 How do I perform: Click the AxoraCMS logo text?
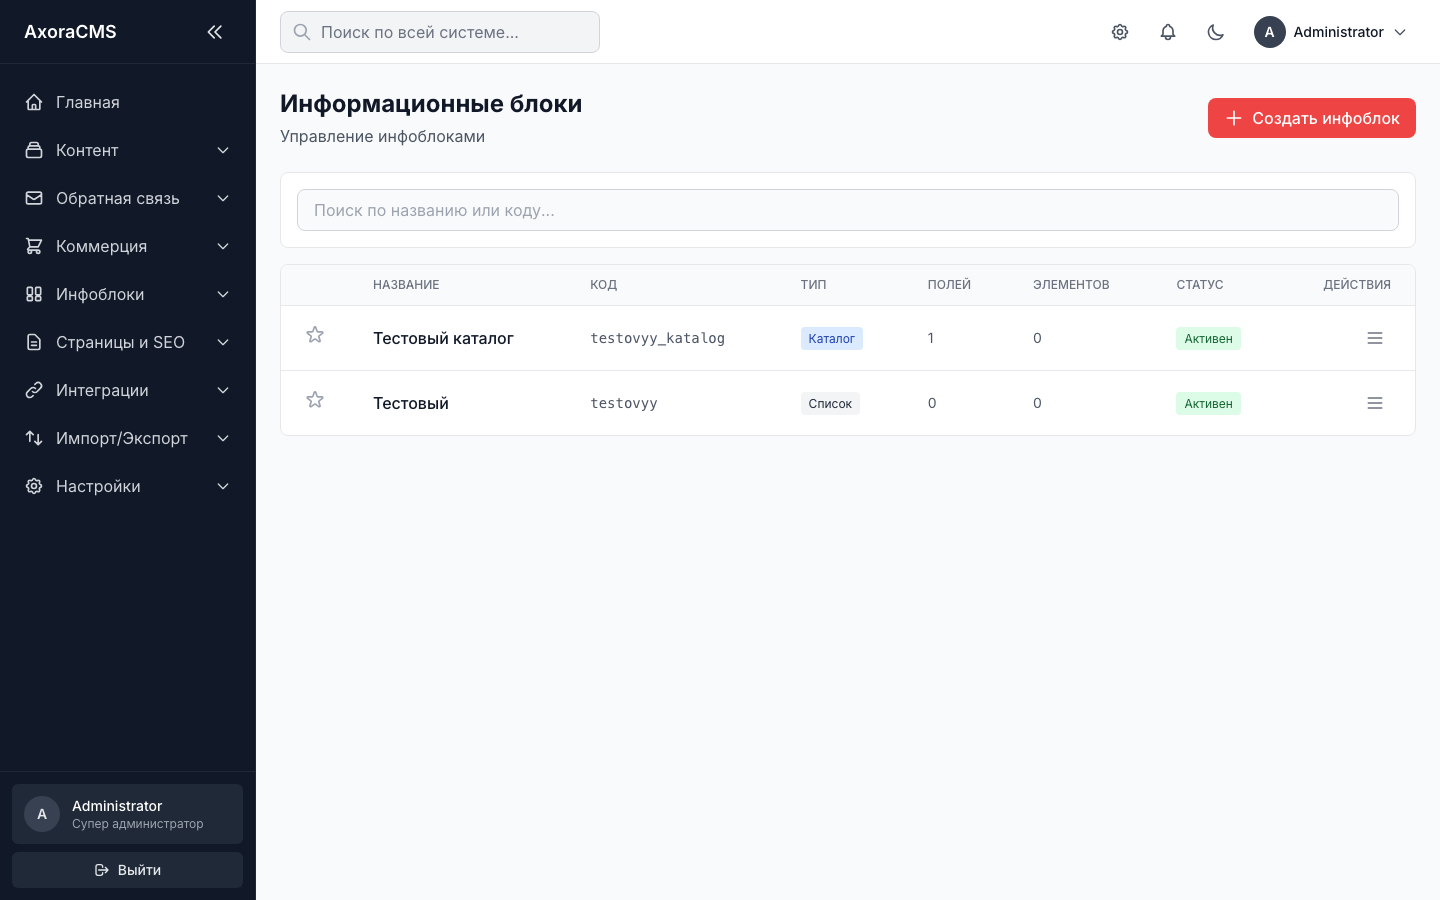(x=70, y=32)
